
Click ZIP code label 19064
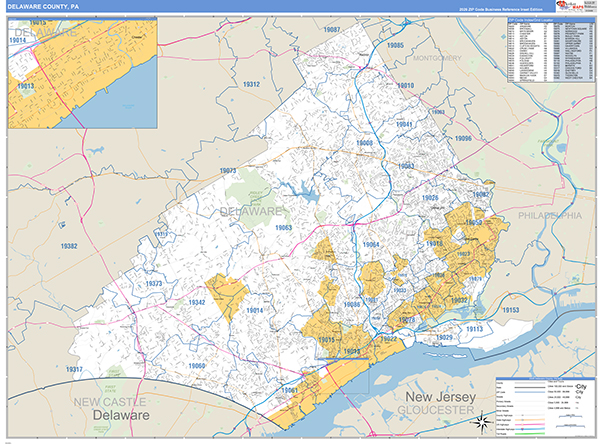coord(371,245)
